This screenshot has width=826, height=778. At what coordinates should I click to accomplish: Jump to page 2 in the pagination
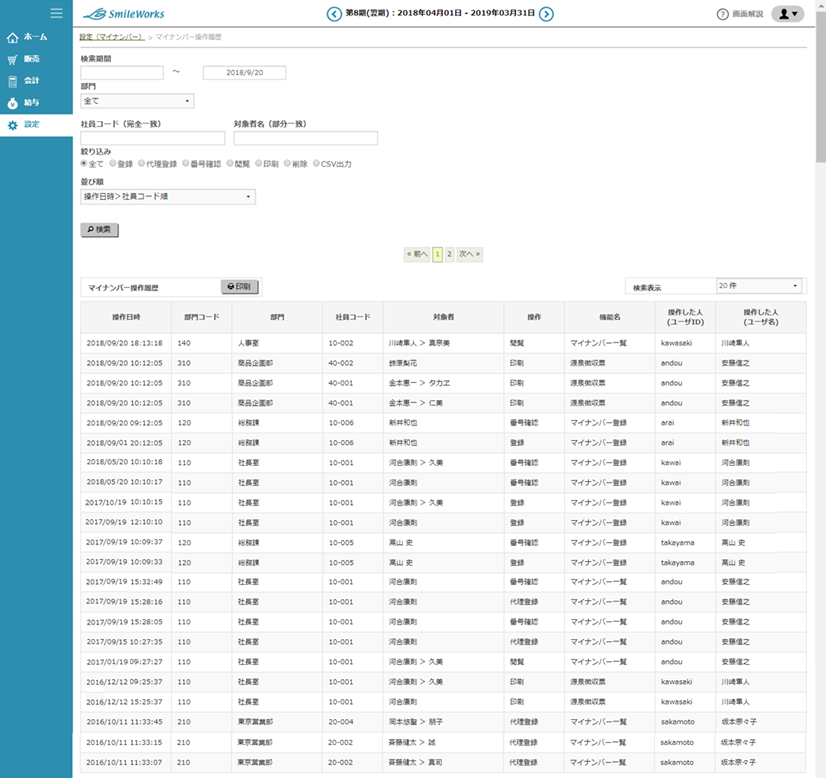[x=449, y=254]
